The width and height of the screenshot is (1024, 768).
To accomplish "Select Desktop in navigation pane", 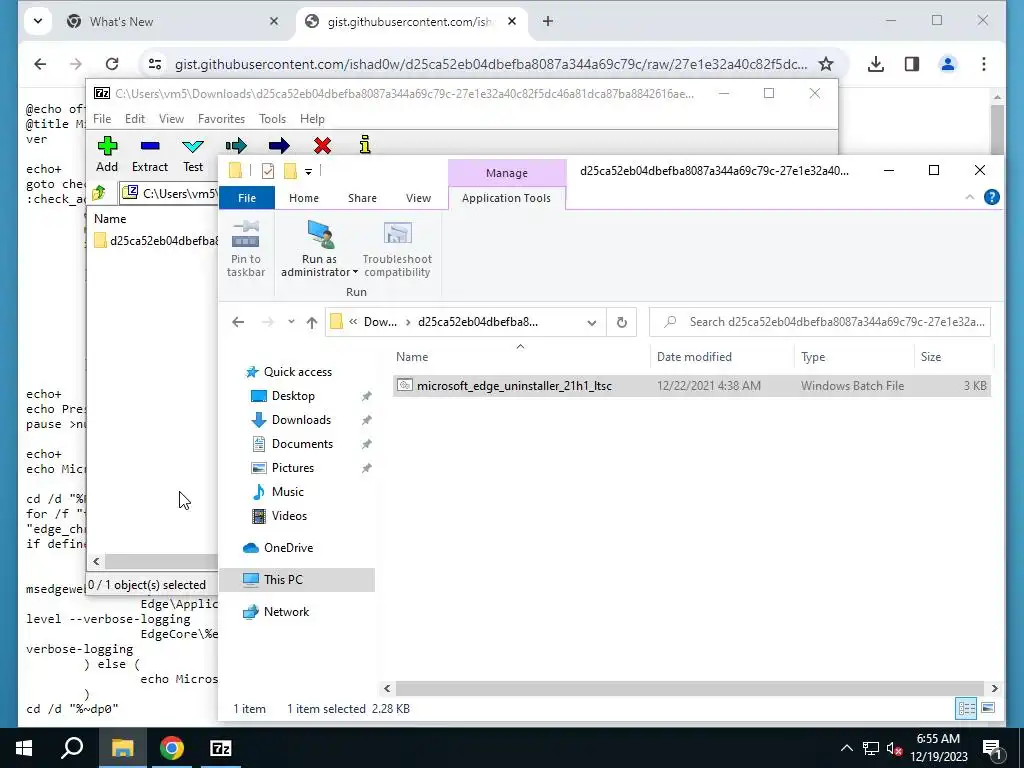I will tap(293, 396).
